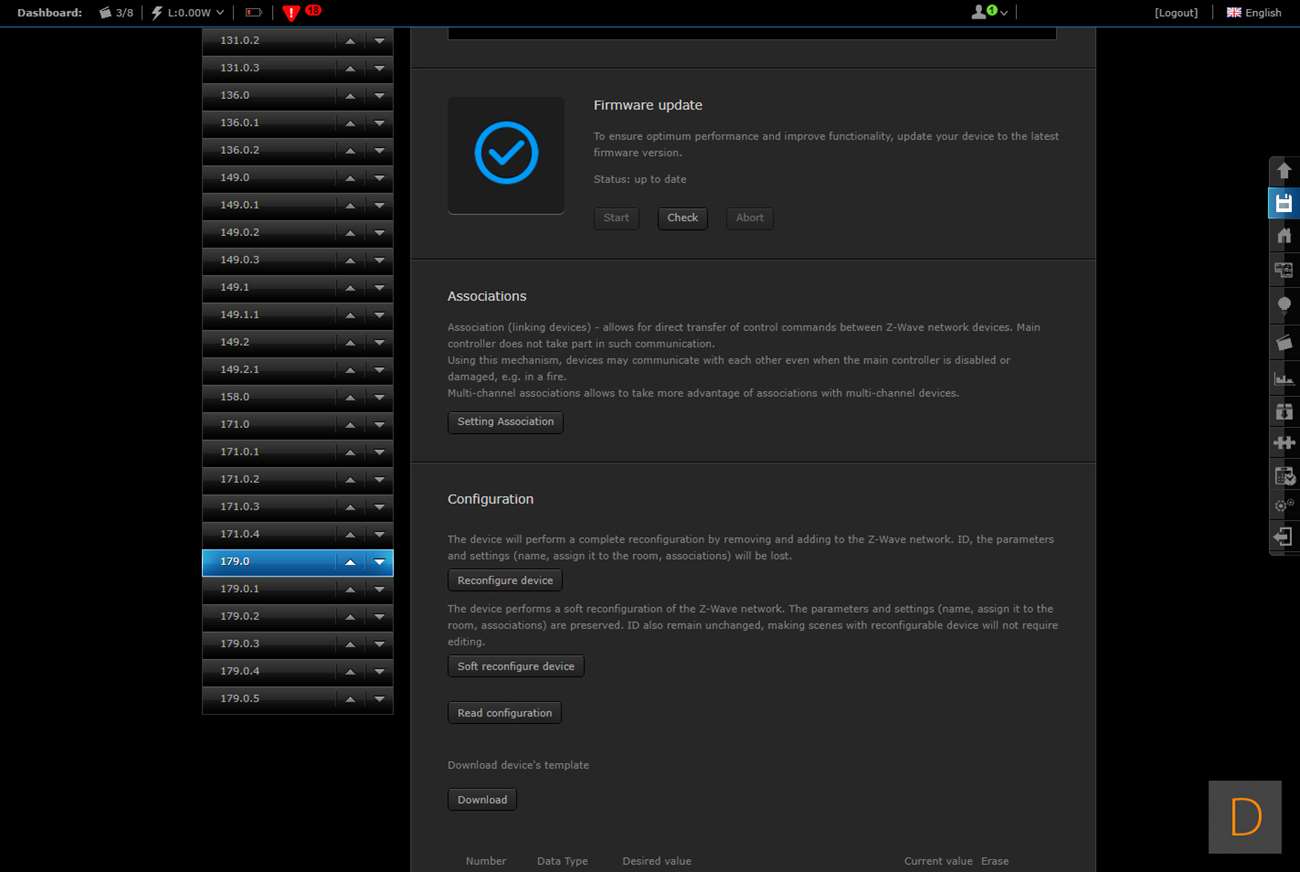Open the bar chart energy sidebar icon
The width and height of the screenshot is (1300, 872).
tap(1284, 378)
